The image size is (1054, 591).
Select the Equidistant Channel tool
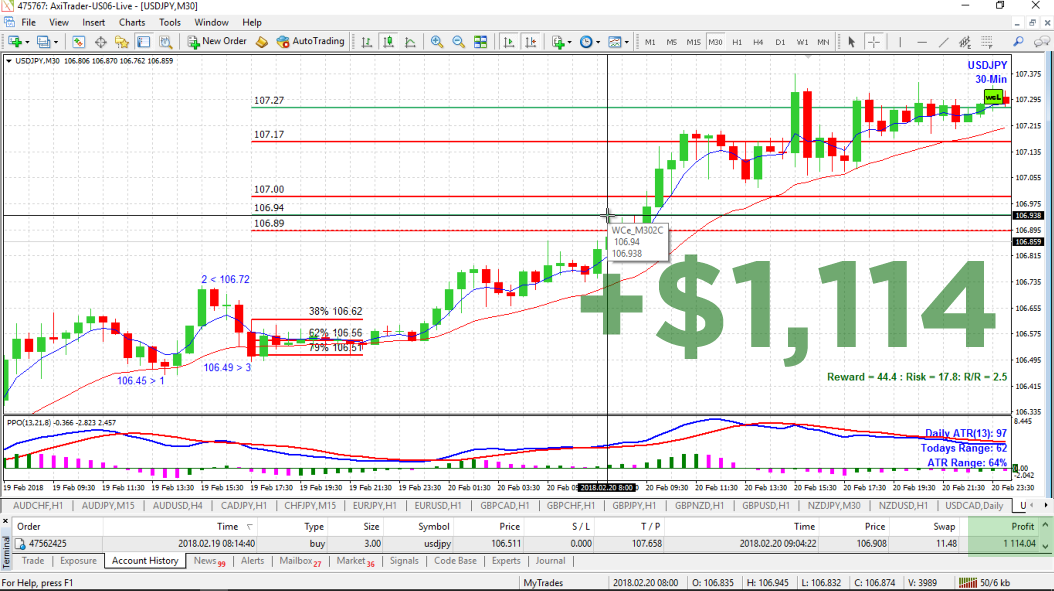pyautogui.click(x=965, y=42)
